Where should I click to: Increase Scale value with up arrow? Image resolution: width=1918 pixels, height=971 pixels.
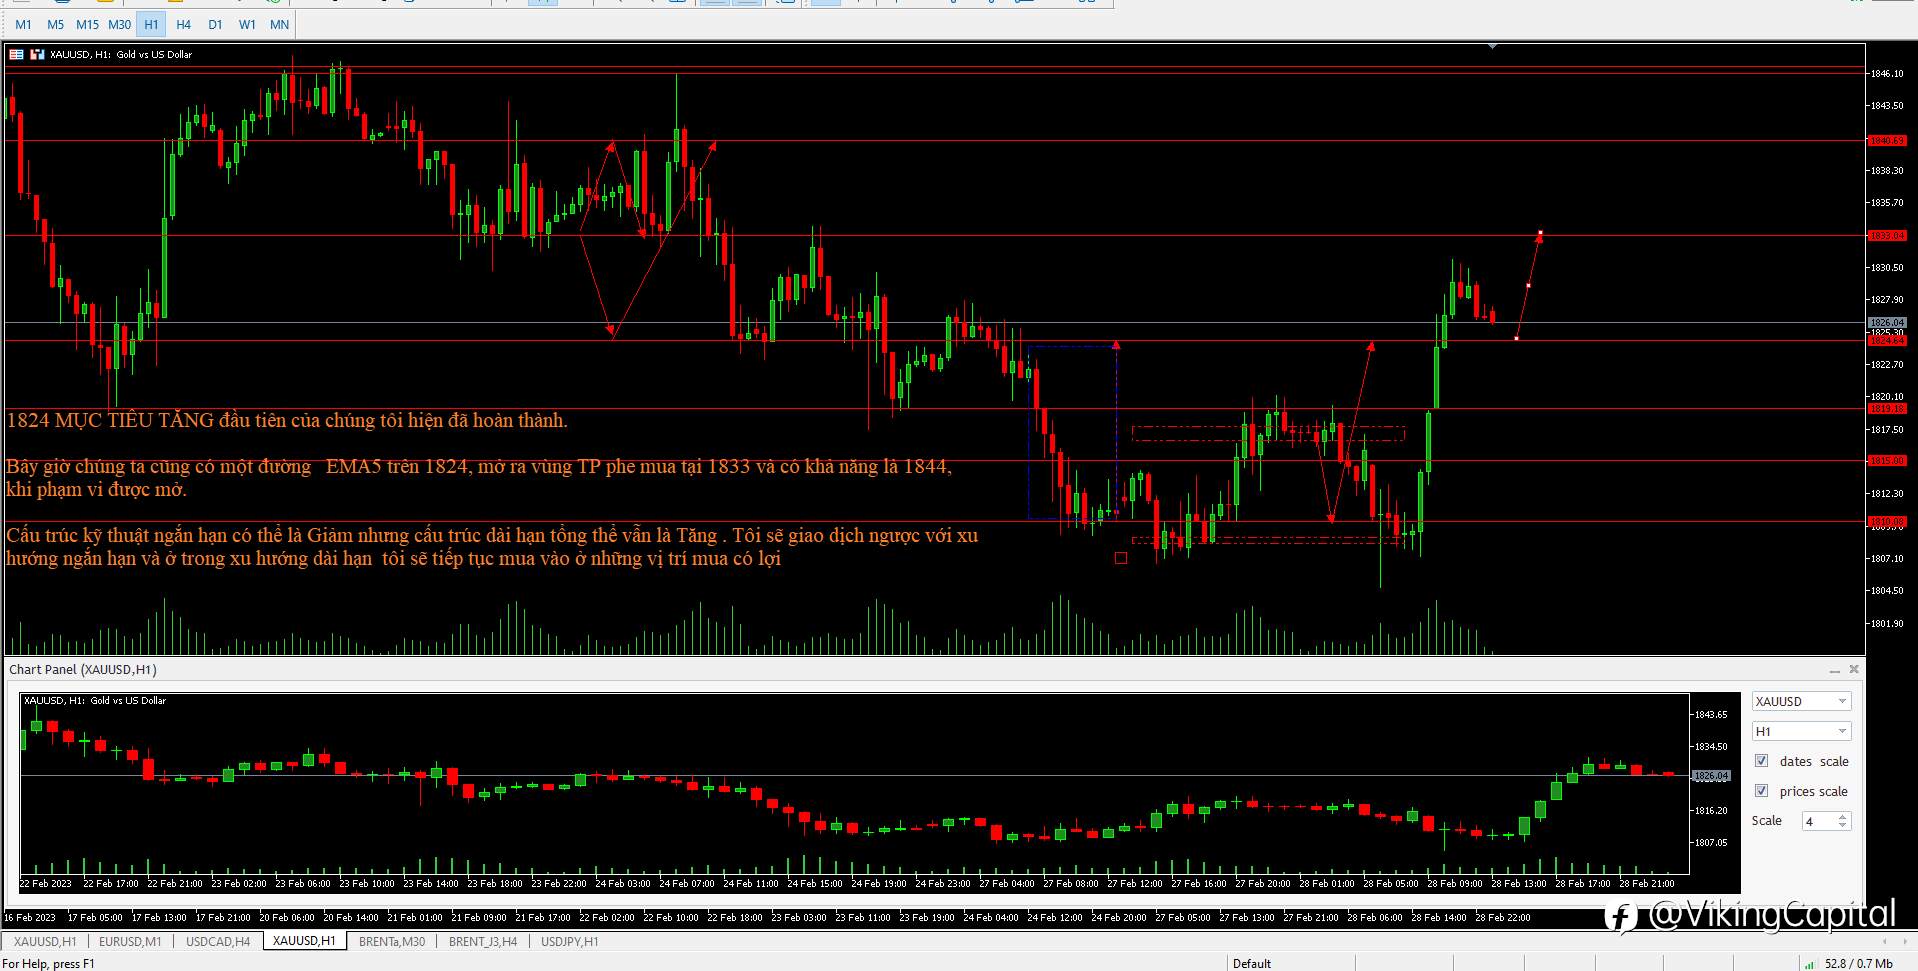coord(1843,816)
